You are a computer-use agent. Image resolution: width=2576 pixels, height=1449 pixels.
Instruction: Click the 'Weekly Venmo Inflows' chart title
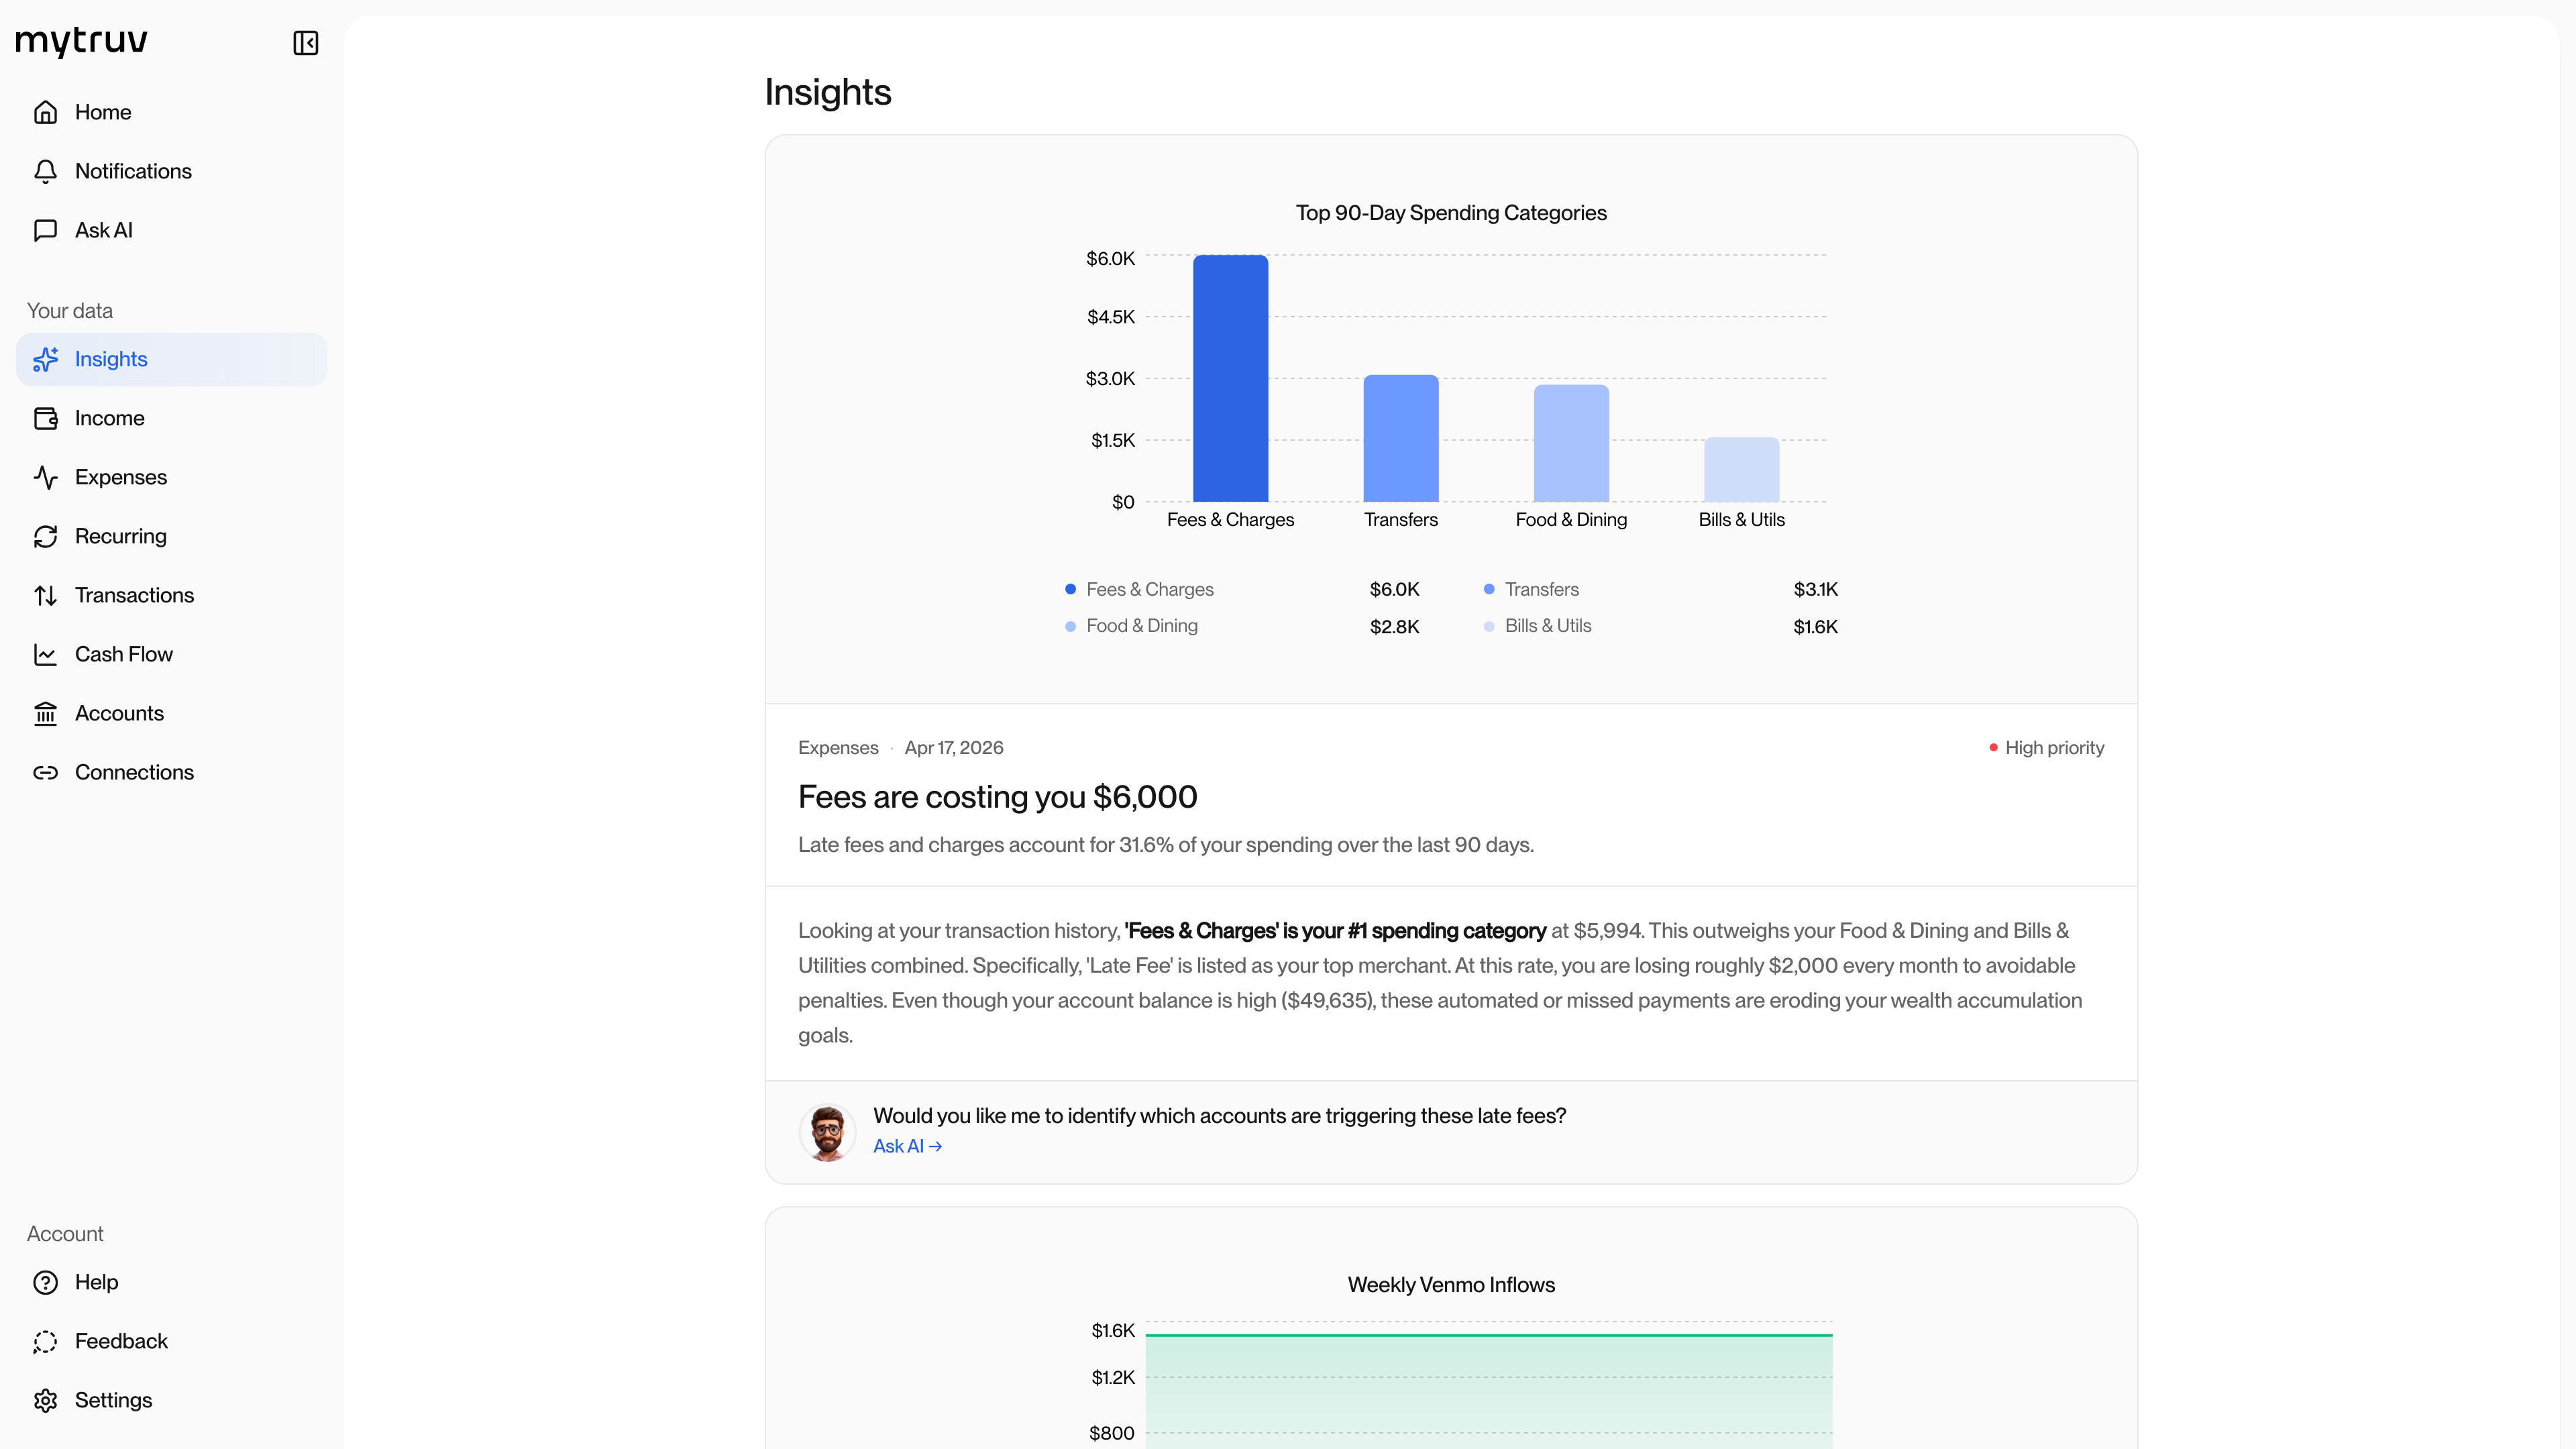(x=1451, y=1285)
